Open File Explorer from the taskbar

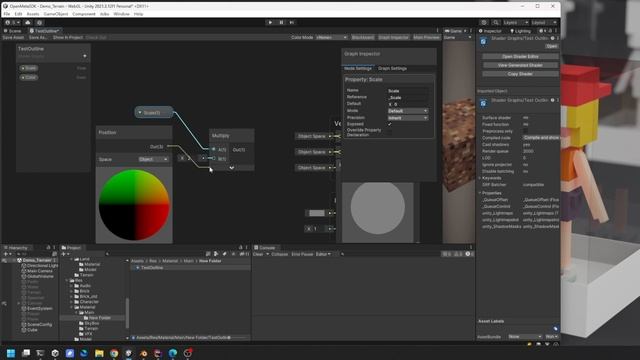(x=99, y=353)
